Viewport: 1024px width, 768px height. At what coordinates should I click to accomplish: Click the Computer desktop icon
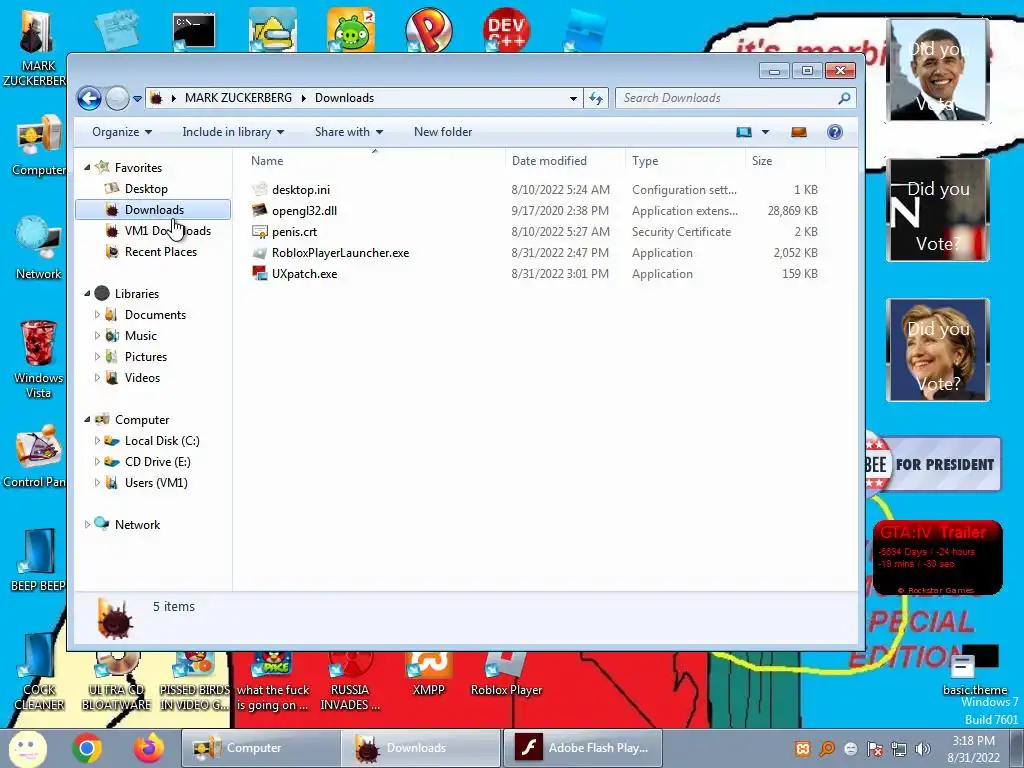pyautogui.click(x=38, y=145)
